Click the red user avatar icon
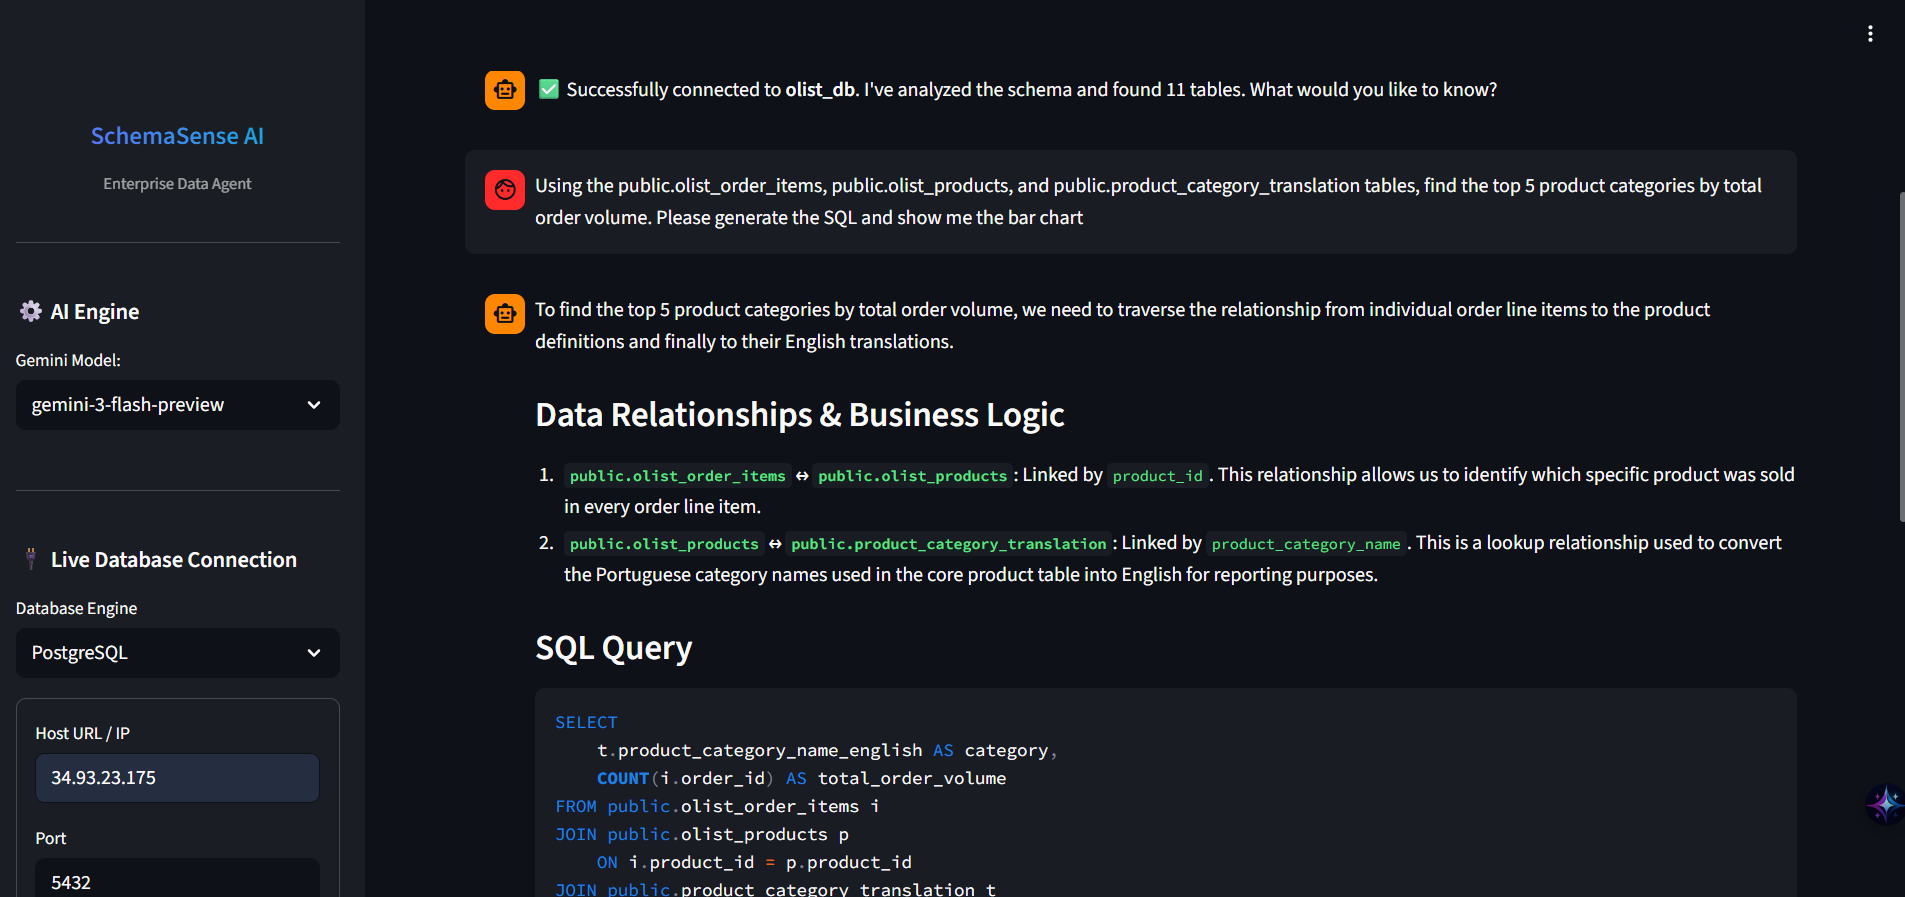Viewport: 1905px width, 897px height. click(505, 190)
